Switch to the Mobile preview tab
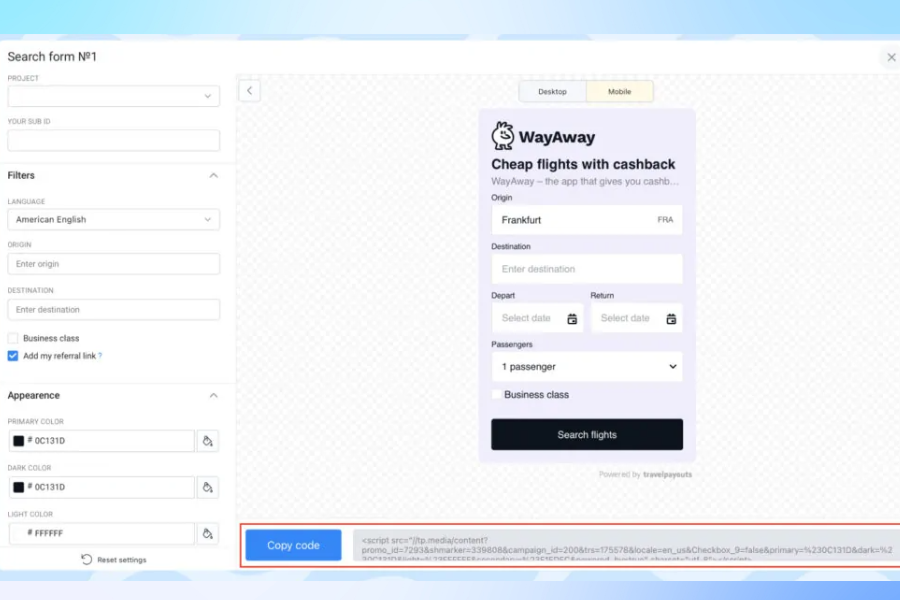 (x=619, y=92)
